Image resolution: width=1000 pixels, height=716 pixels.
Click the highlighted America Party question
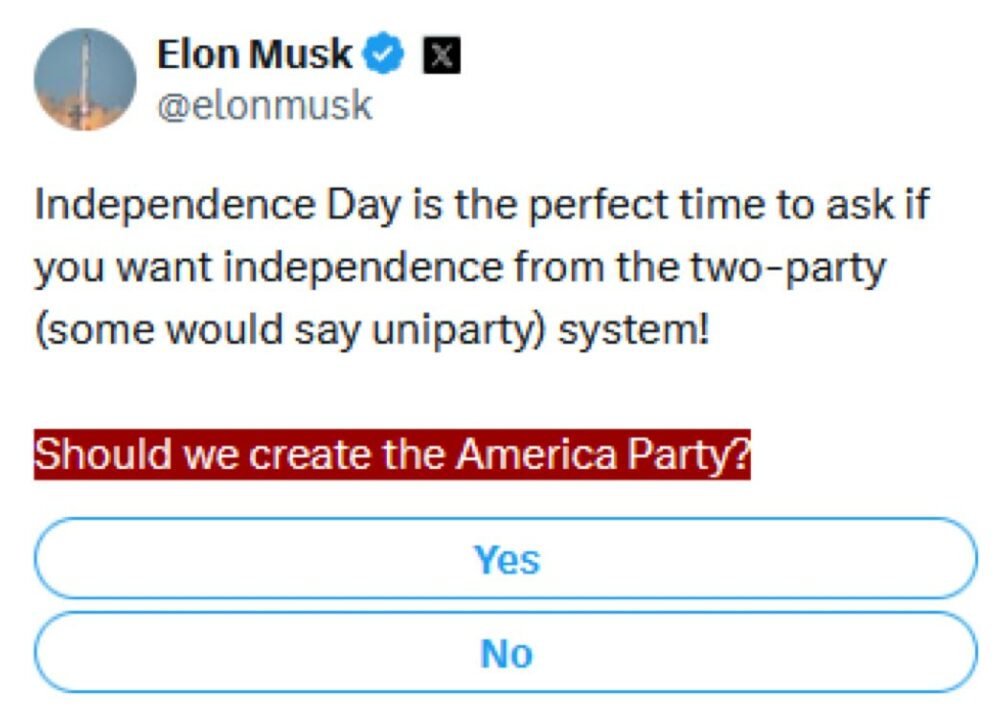pyautogui.click(x=392, y=455)
